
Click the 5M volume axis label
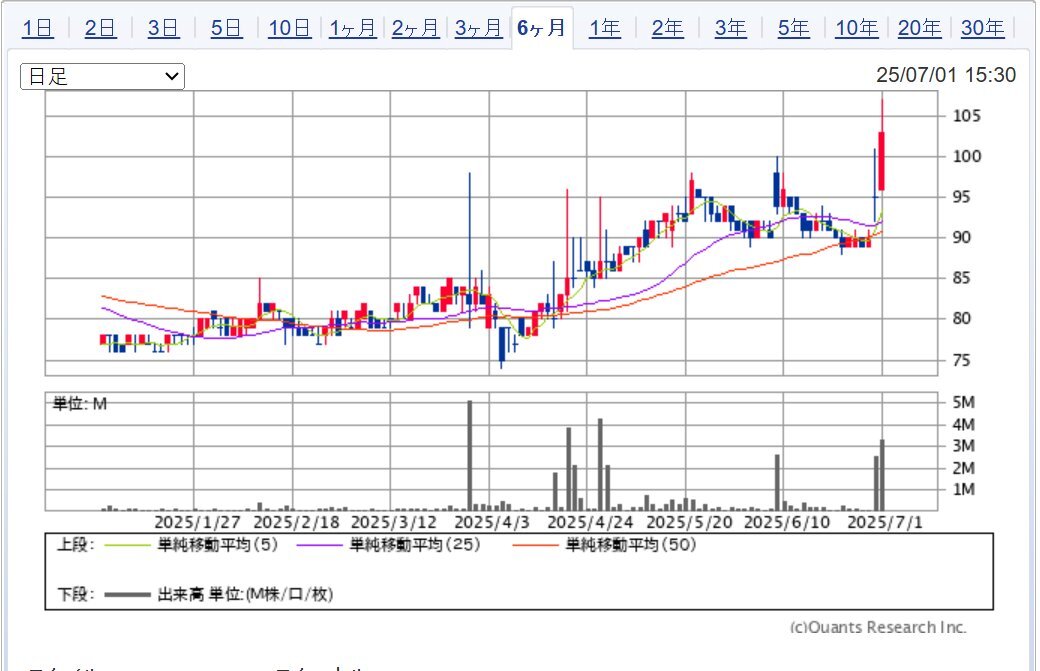(964, 402)
